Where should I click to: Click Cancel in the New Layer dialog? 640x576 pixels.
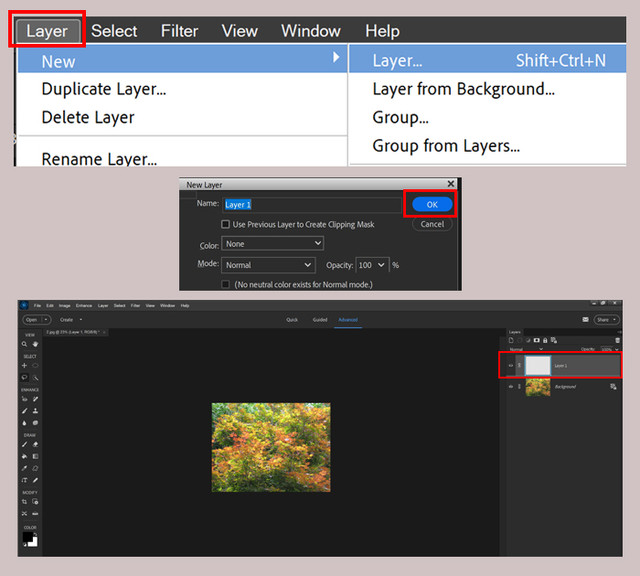432,224
